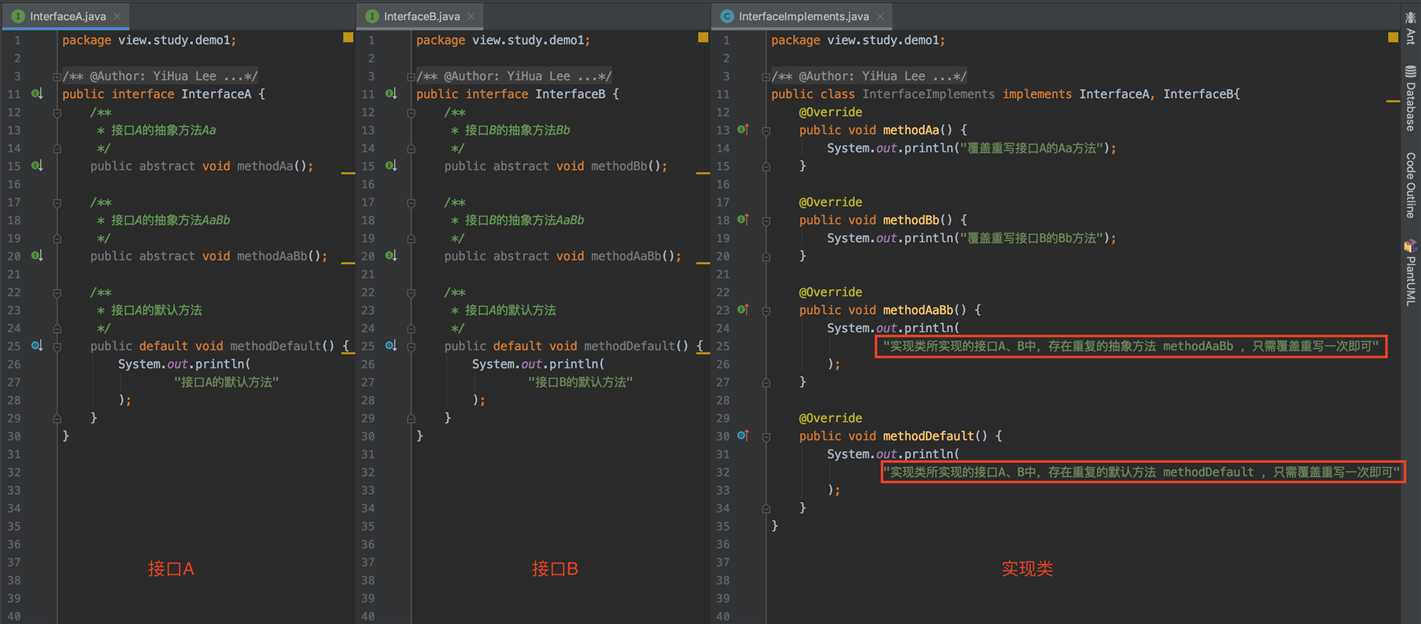This screenshot has height=624, width=1421.
Task: Click override gutter icon beside methodAaBb() in InterfaceImplements
Action: coord(743,310)
